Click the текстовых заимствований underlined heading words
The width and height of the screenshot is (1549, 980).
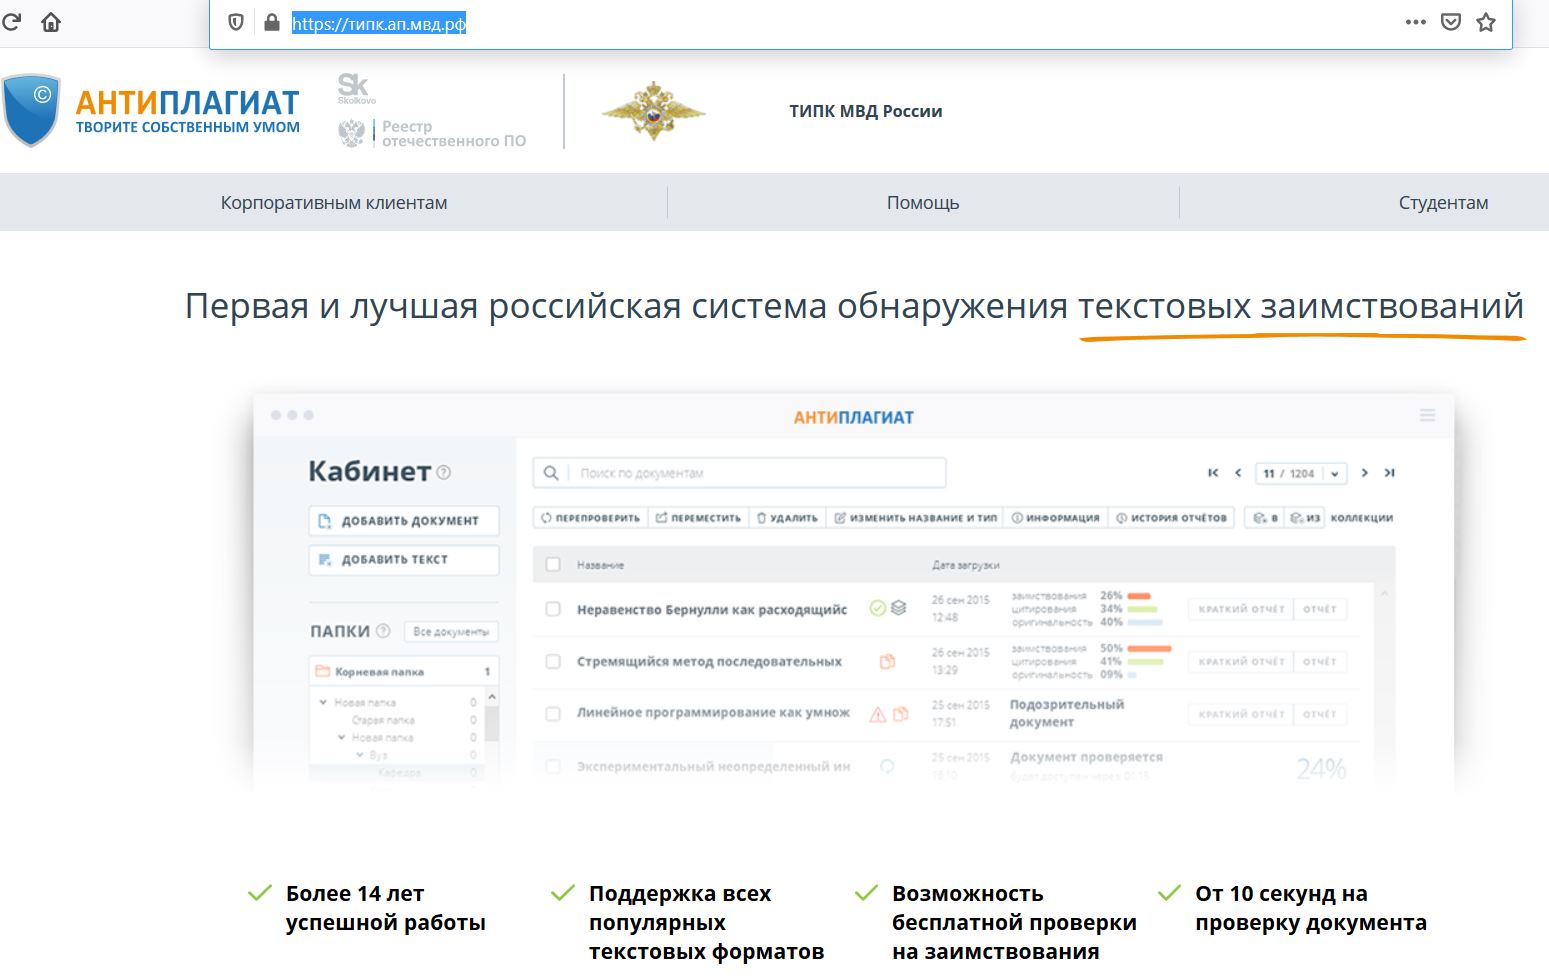(x=1301, y=306)
